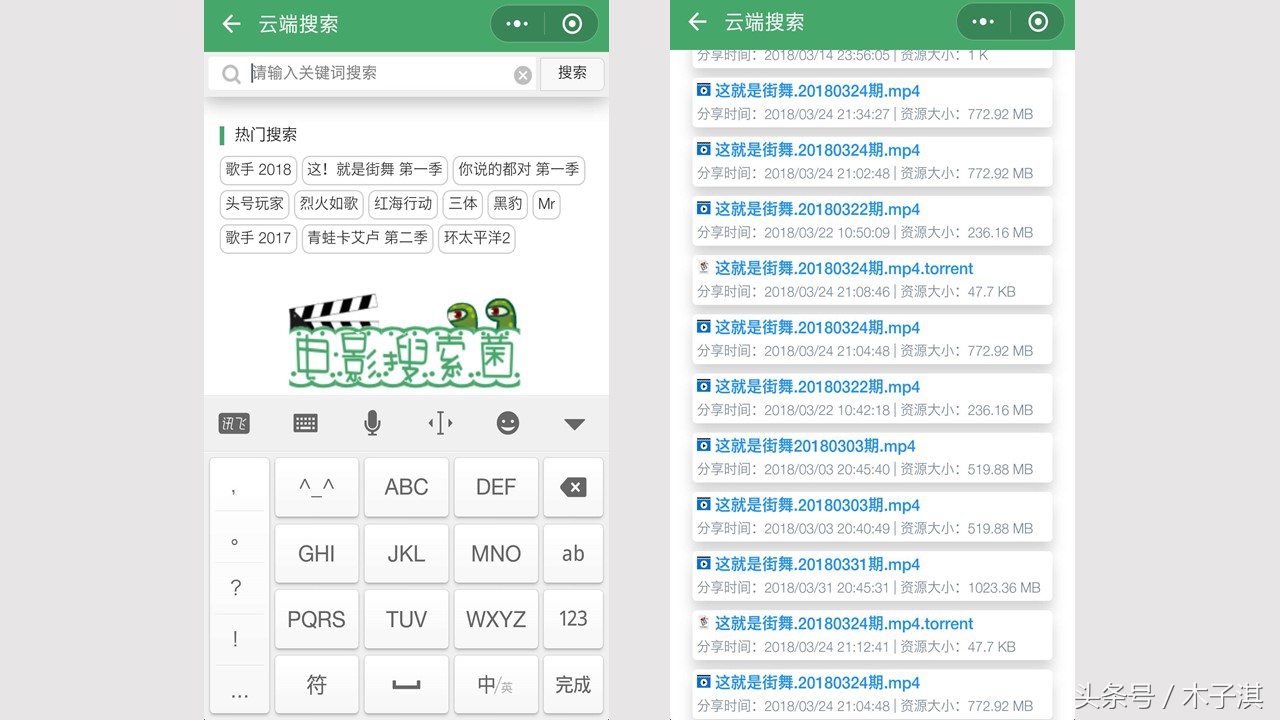The image size is (1280, 720).
Task: Tap the microphone icon for voice input
Action: (x=371, y=423)
